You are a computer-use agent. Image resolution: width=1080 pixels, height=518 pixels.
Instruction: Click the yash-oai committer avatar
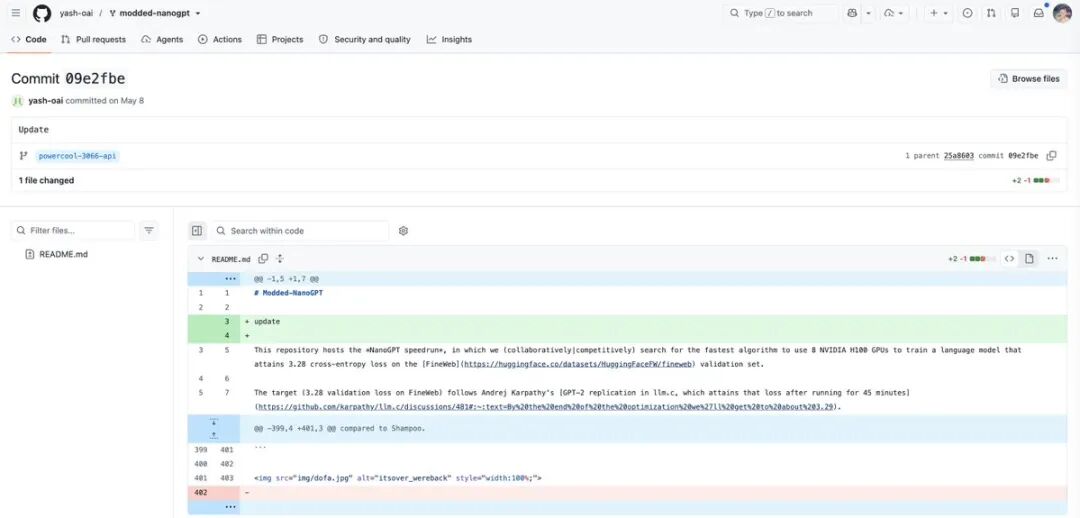pos(18,101)
